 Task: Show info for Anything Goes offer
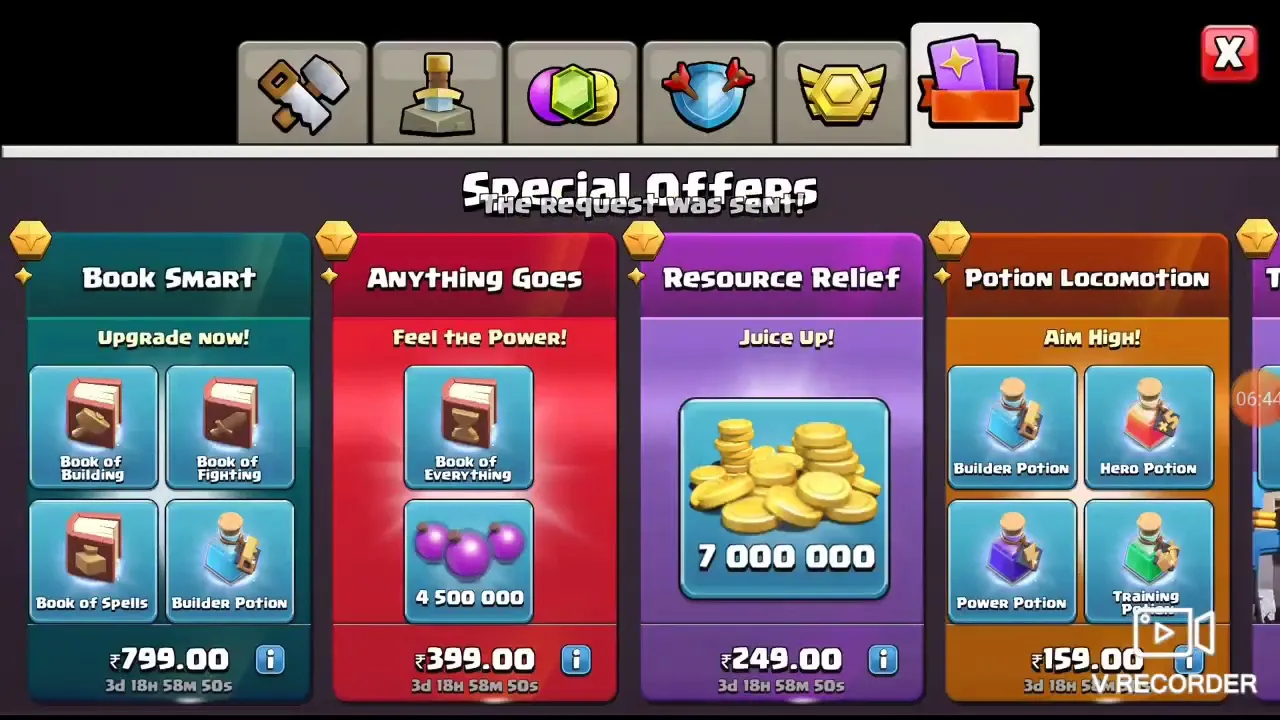(x=576, y=660)
